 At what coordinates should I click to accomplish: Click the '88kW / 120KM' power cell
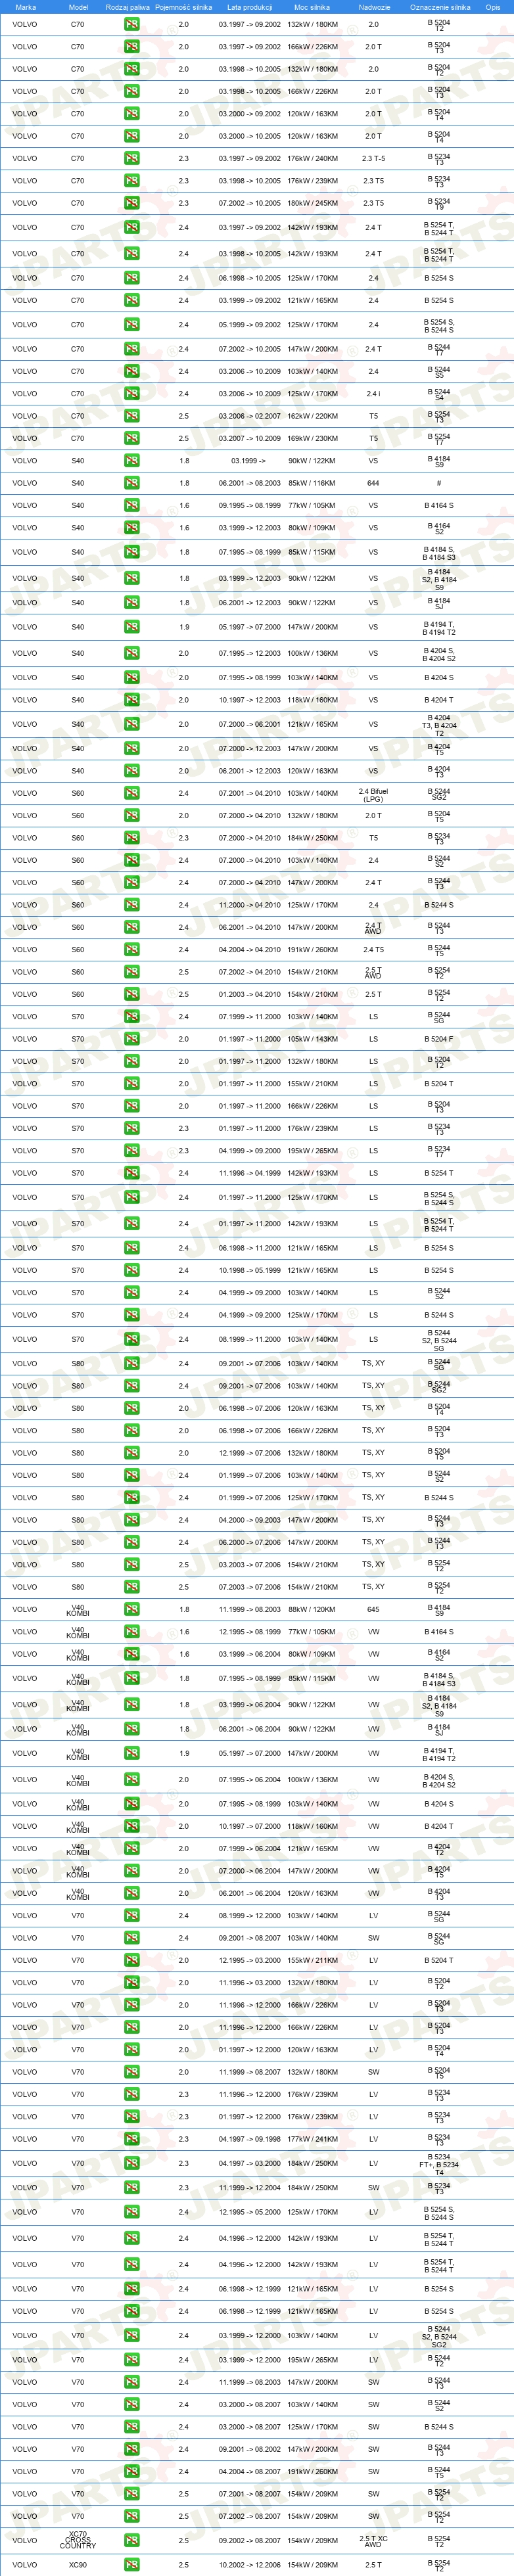(313, 1609)
